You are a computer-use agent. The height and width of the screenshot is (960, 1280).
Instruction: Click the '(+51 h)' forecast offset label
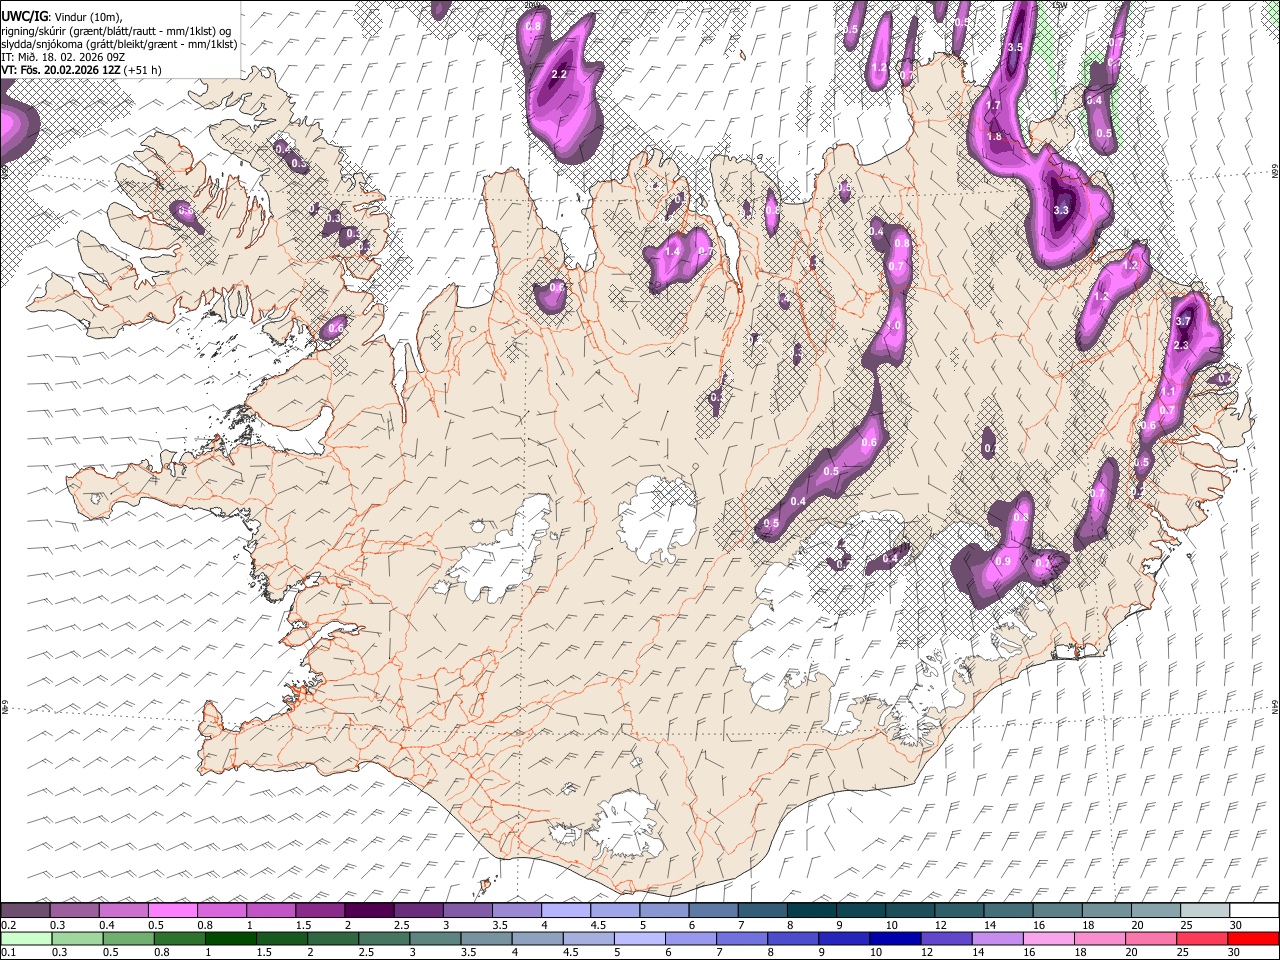[143, 70]
